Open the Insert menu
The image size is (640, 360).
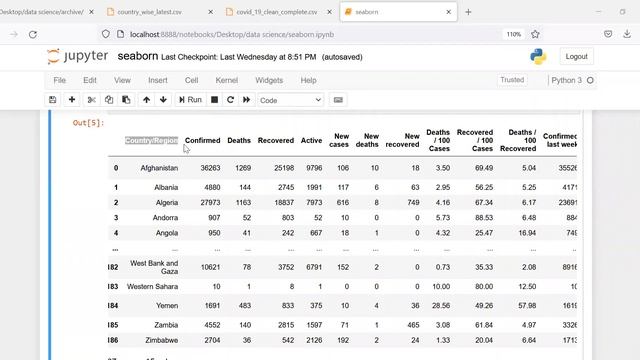point(158,80)
